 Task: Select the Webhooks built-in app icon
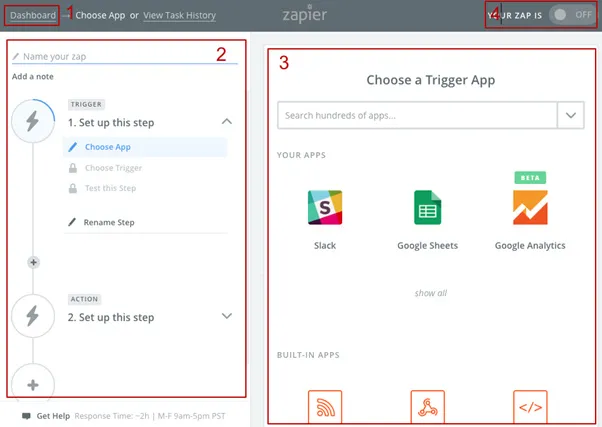click(x=427, y=407)
